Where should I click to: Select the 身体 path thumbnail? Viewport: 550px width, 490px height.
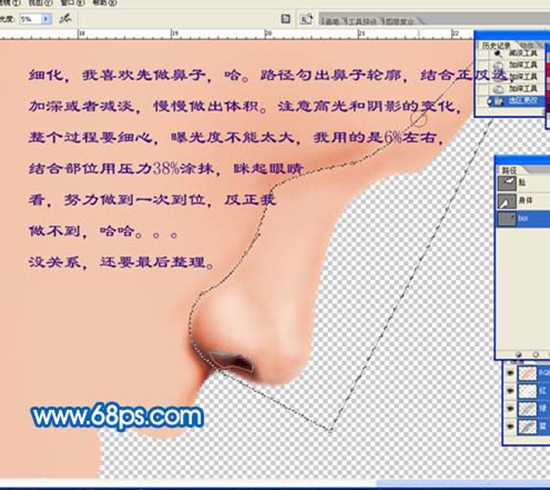tap(507, 201)
